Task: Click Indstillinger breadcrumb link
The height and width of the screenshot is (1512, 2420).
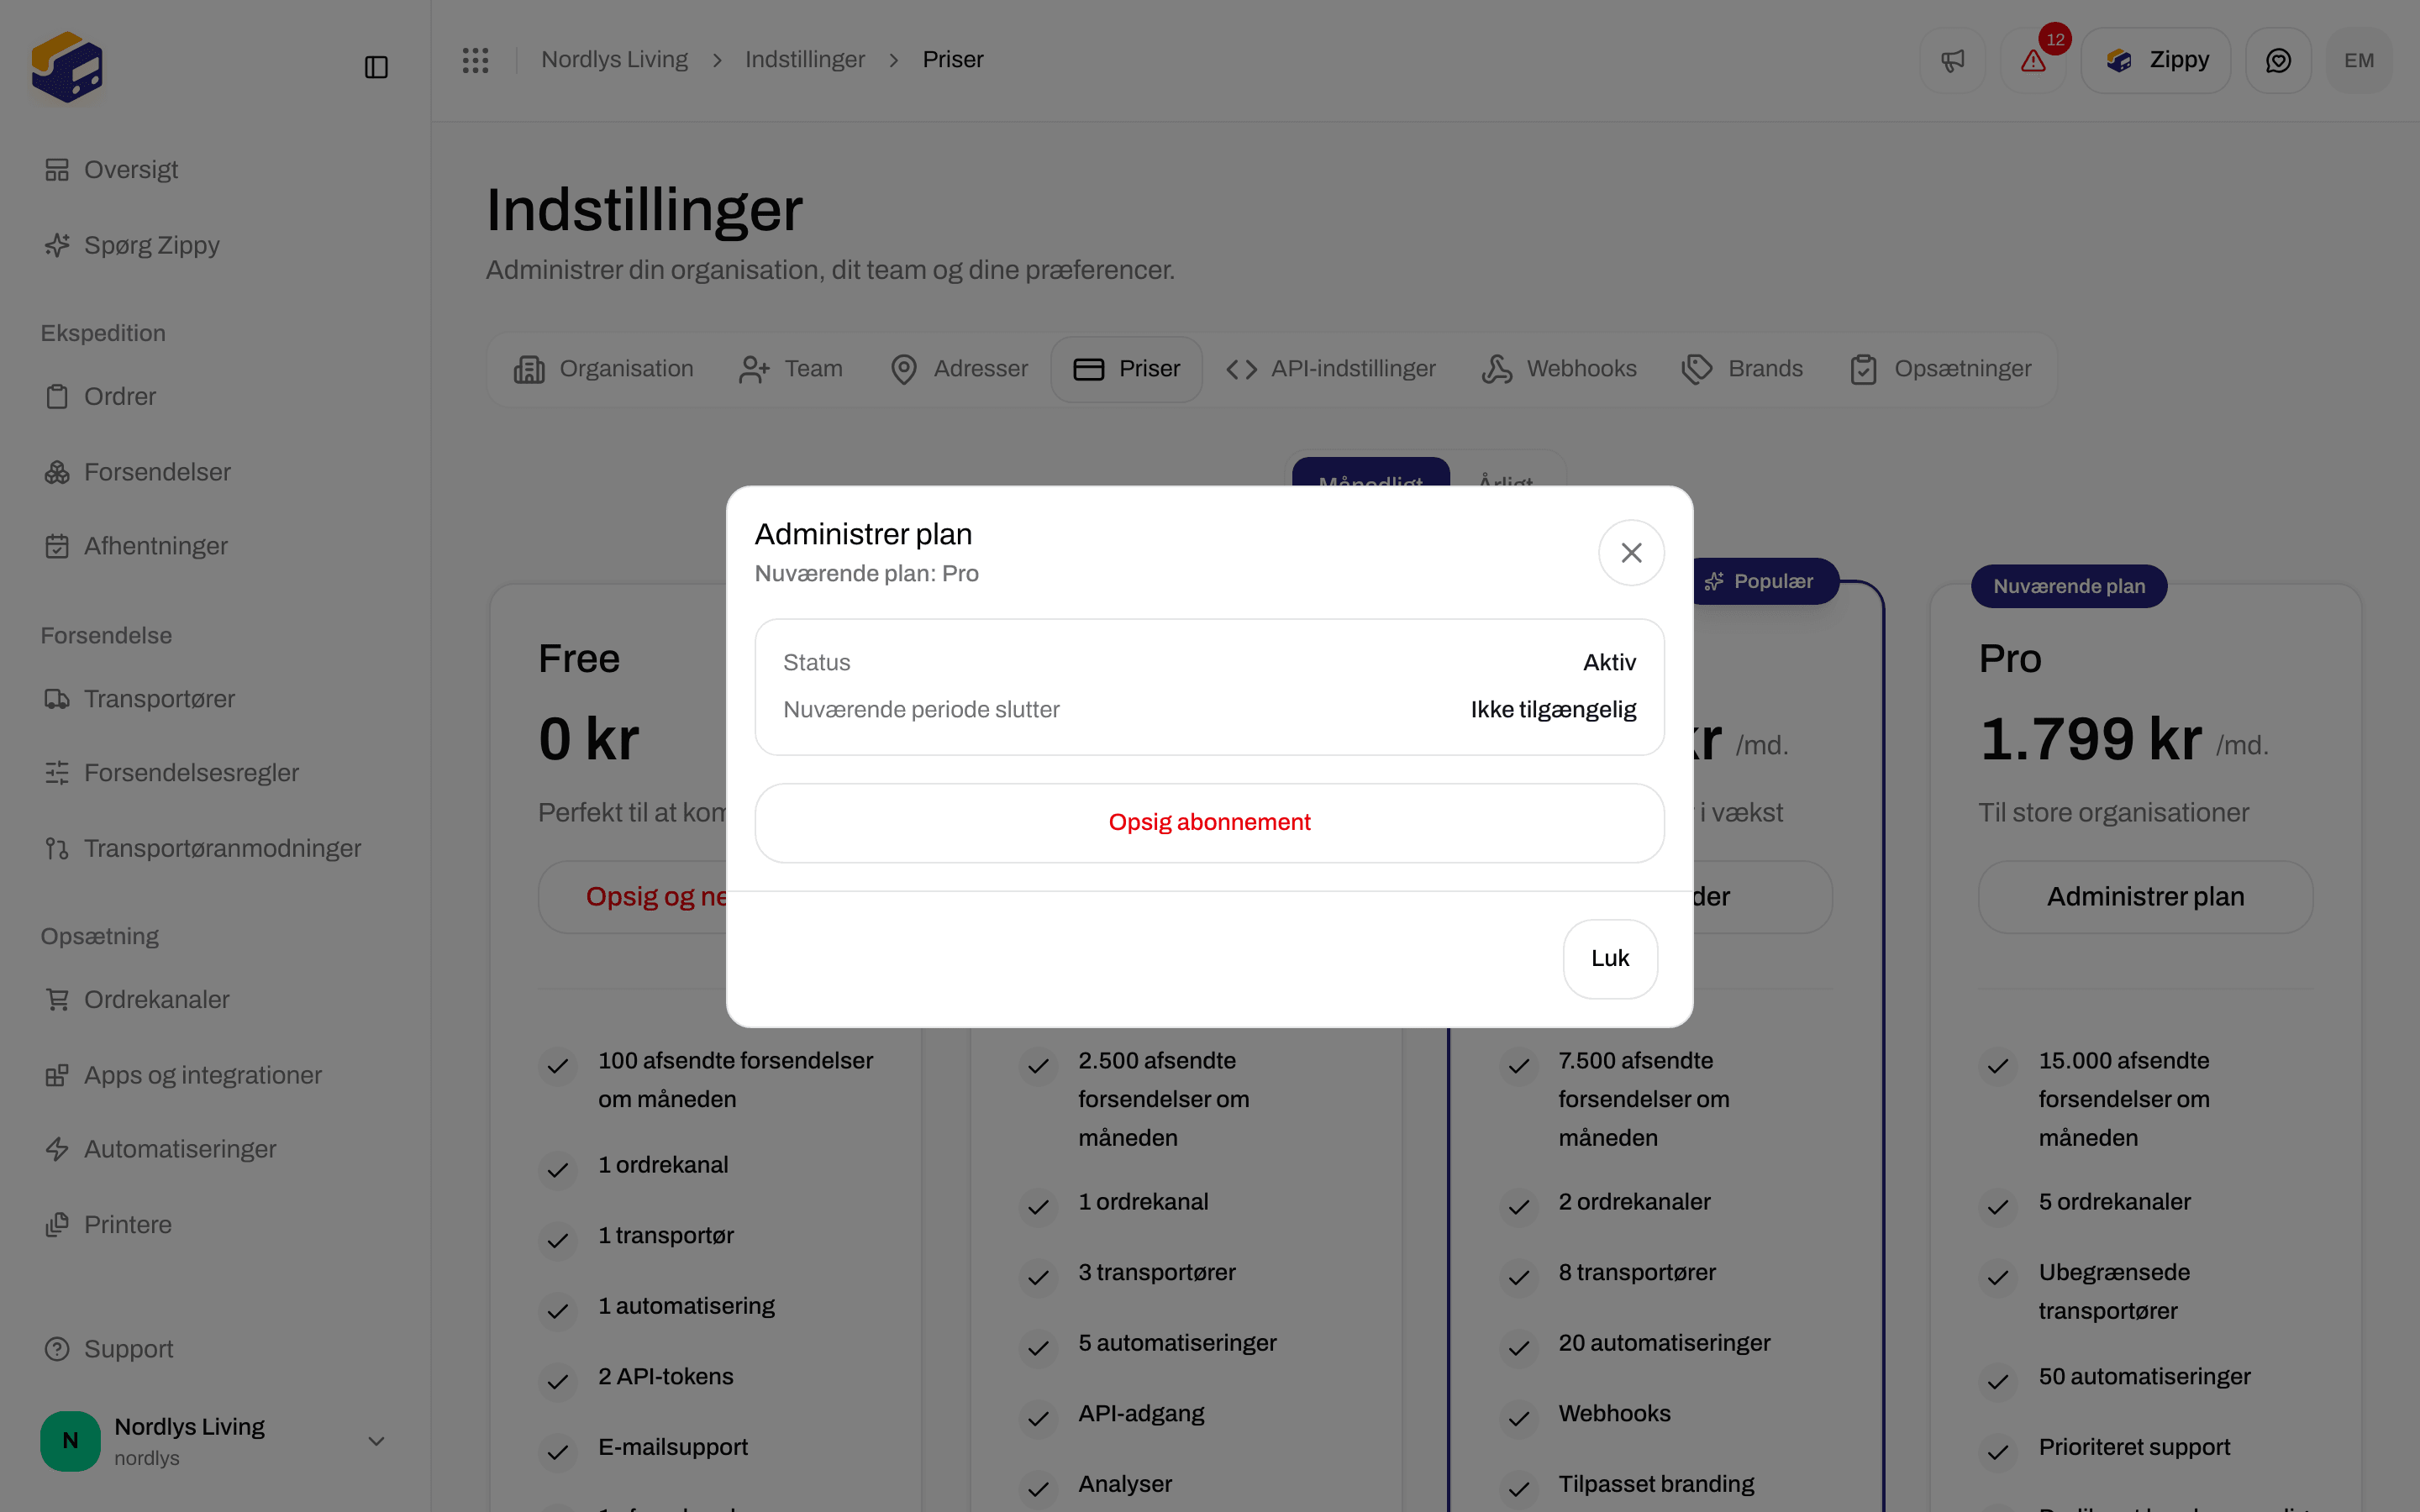Action: point(805,60)
